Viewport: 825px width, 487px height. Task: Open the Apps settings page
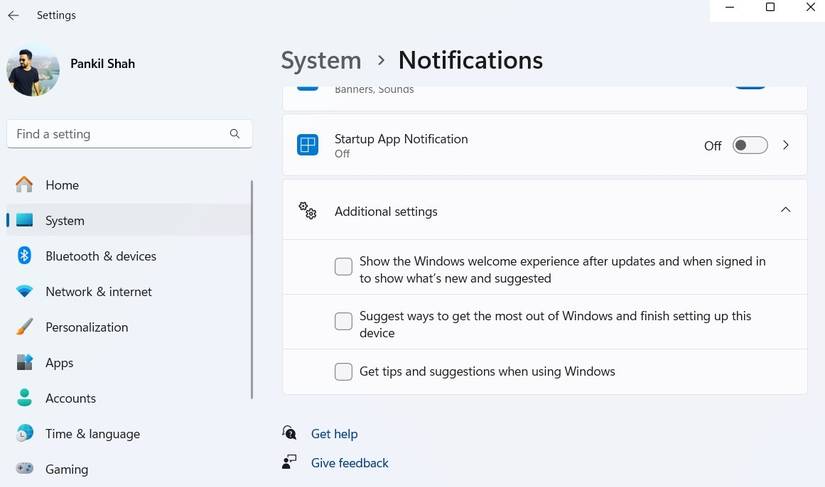click(59, 363)
